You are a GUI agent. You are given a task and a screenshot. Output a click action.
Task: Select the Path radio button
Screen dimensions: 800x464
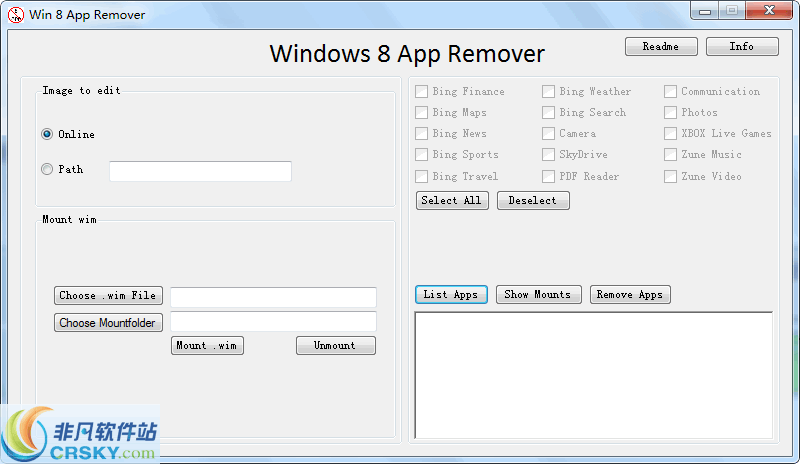coord(47,169)
